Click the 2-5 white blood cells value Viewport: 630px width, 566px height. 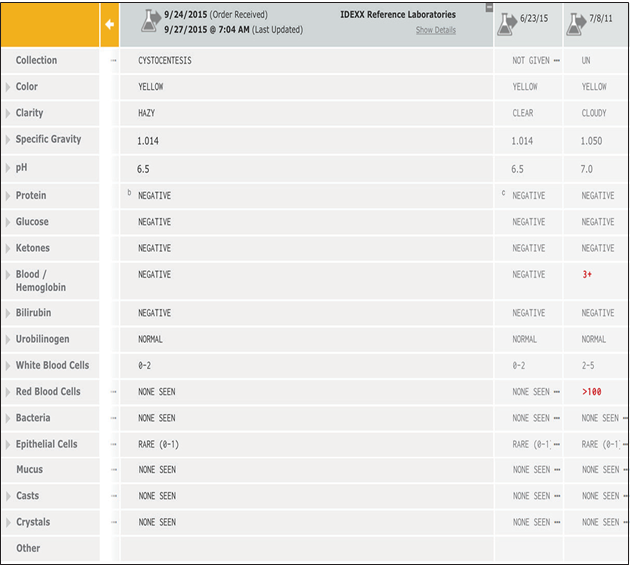coord(588,366)
